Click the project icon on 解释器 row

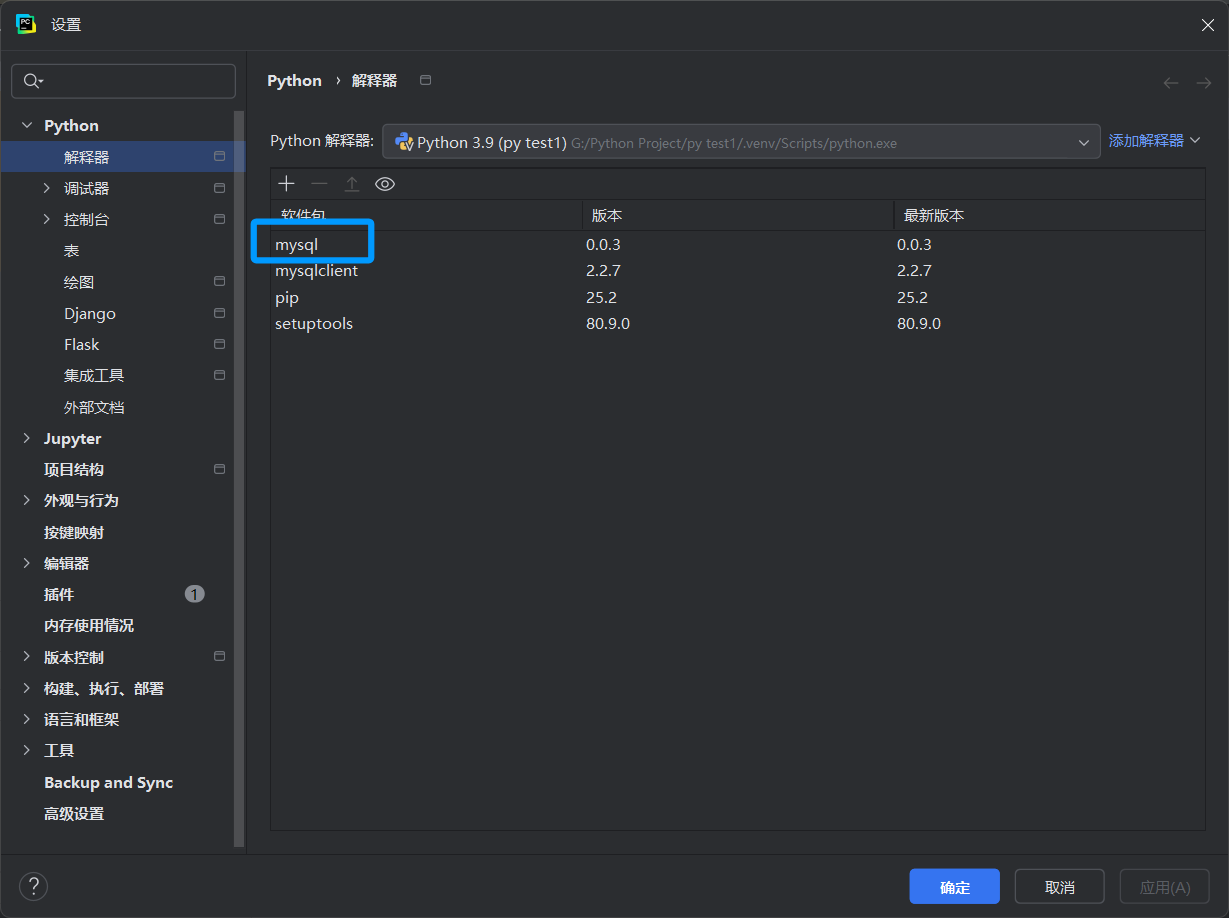[x=219, y=157]
